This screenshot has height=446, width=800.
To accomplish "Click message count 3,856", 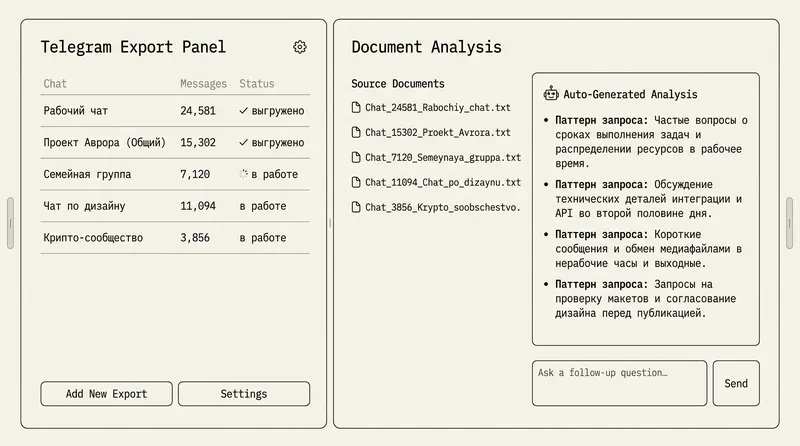I will coord(195,237).
